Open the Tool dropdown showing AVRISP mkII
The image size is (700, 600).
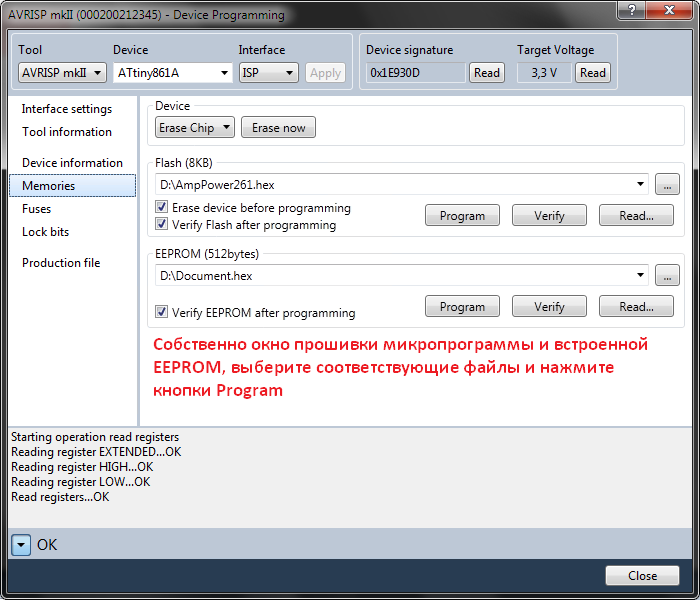coord(62,73)
